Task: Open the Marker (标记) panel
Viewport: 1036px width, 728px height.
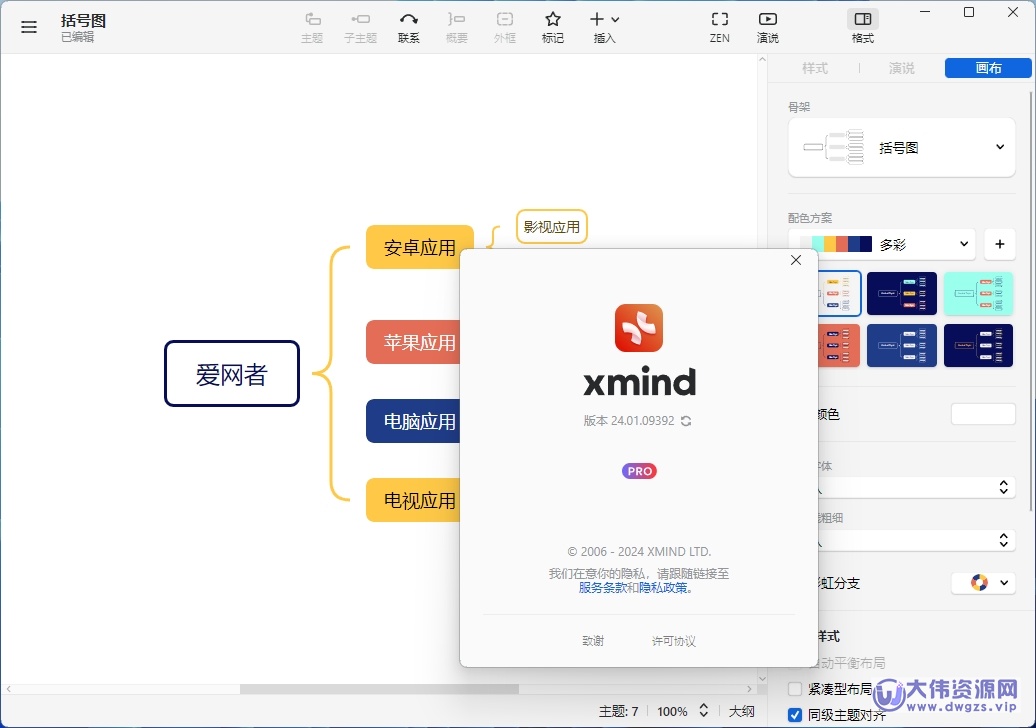Action: pyautogui.click(x=552, y=25)
